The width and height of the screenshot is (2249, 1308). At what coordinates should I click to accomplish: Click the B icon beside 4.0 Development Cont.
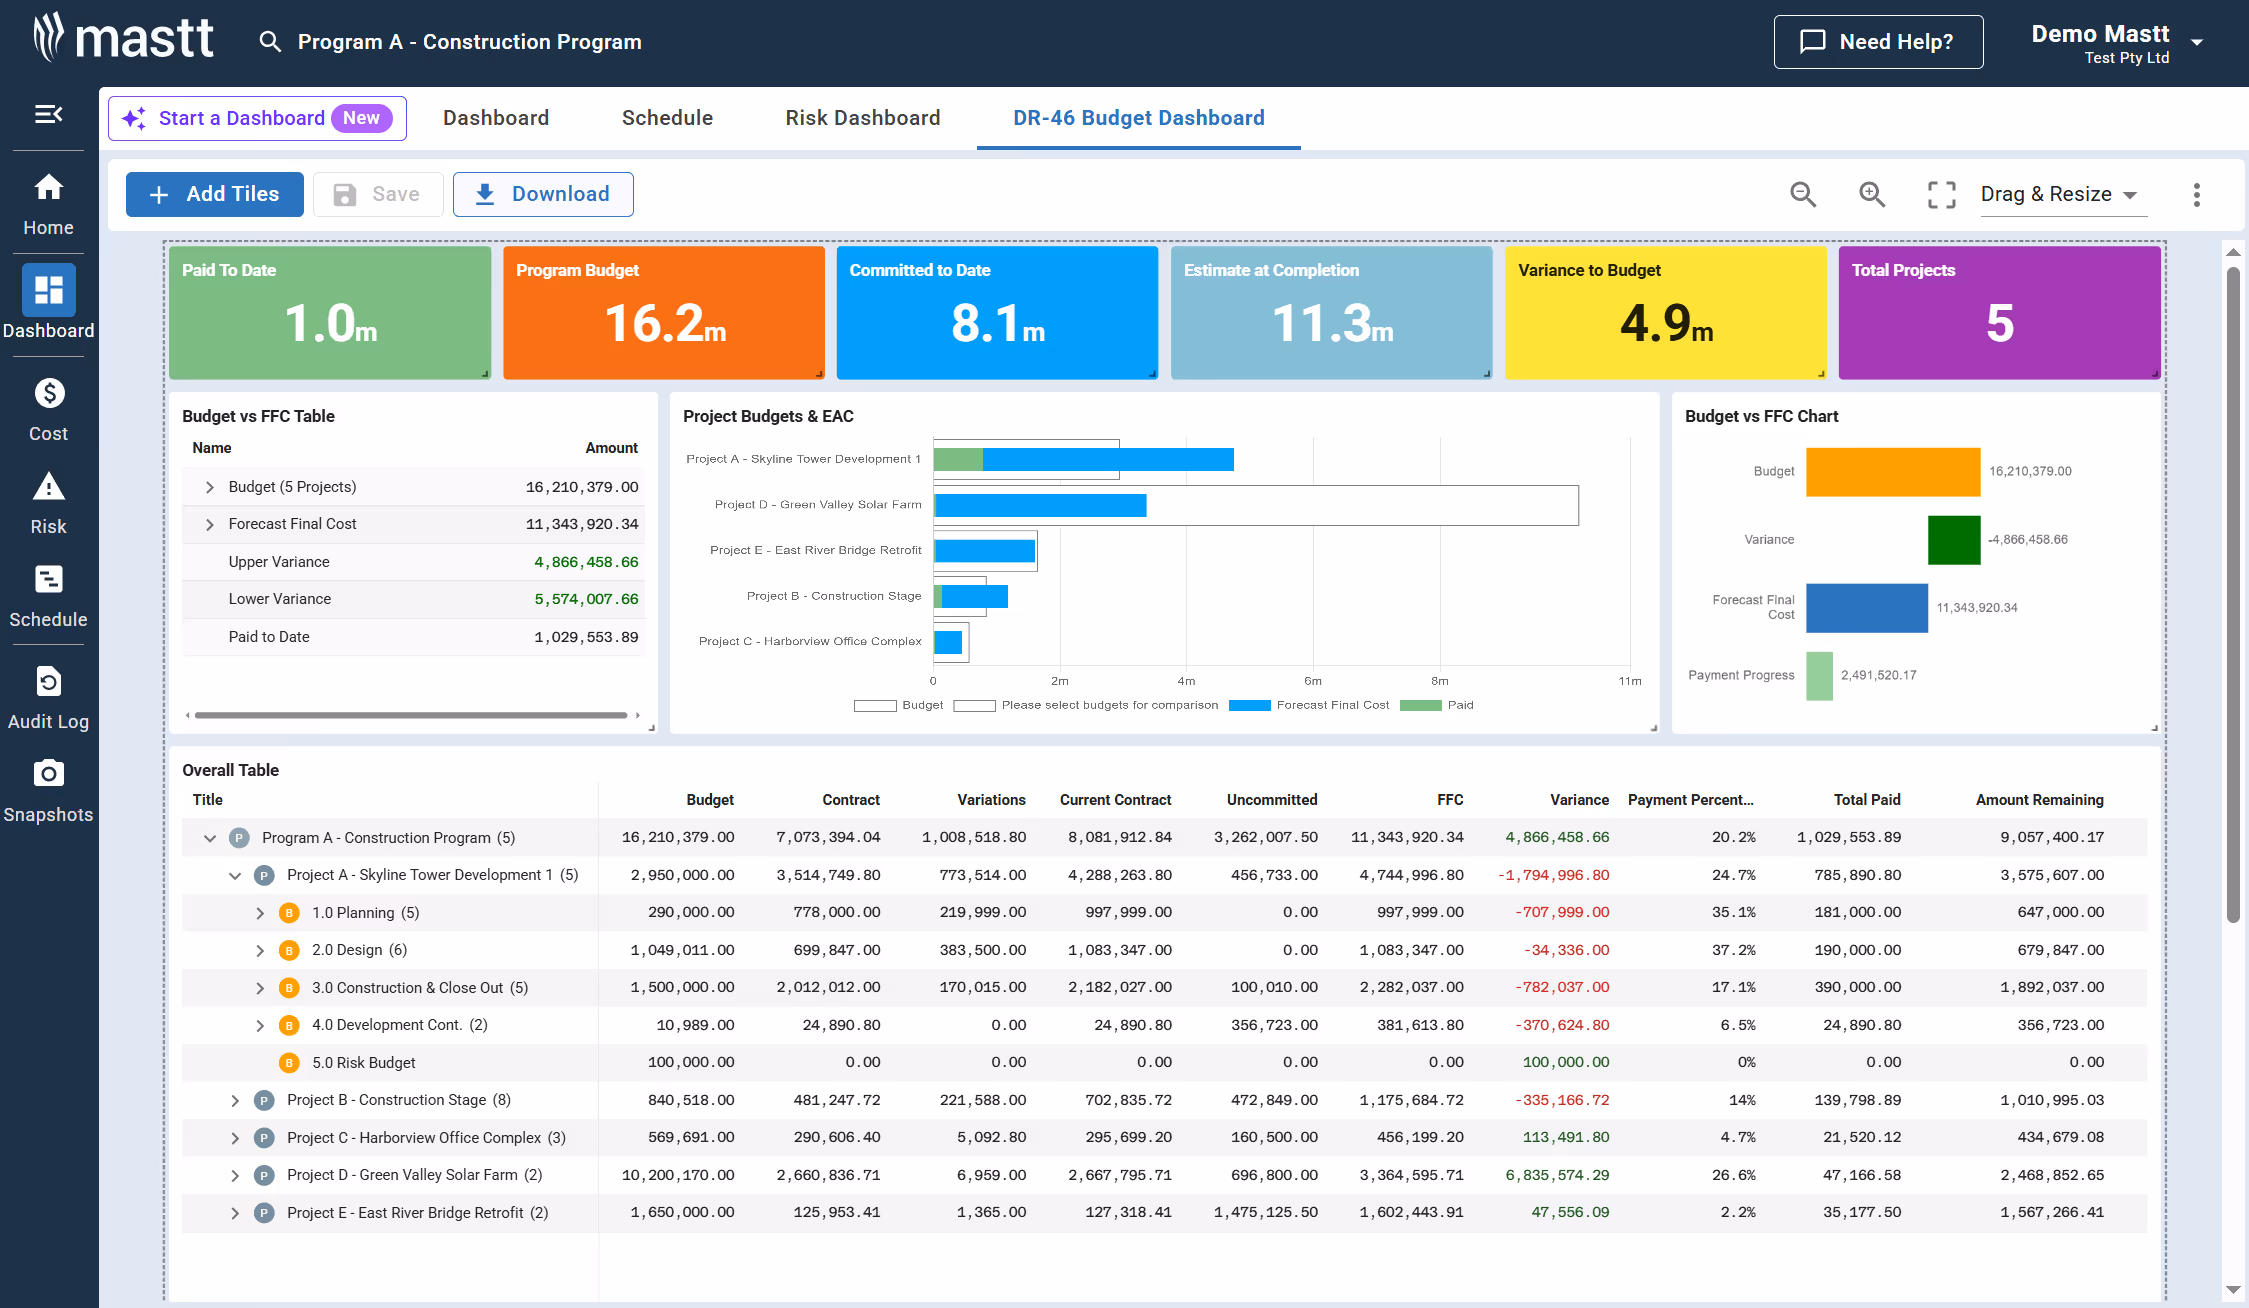point(289,1025)
